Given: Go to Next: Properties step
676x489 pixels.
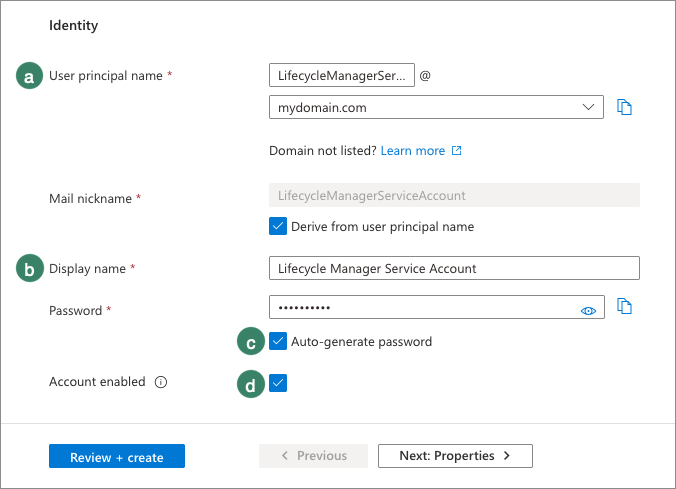Looking at the screenshot, I should [455, 456].
